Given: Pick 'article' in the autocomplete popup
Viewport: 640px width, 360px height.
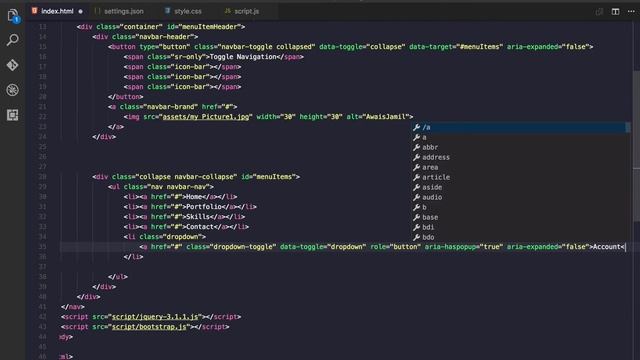Looking at the screenshot, I should (520, 177).
